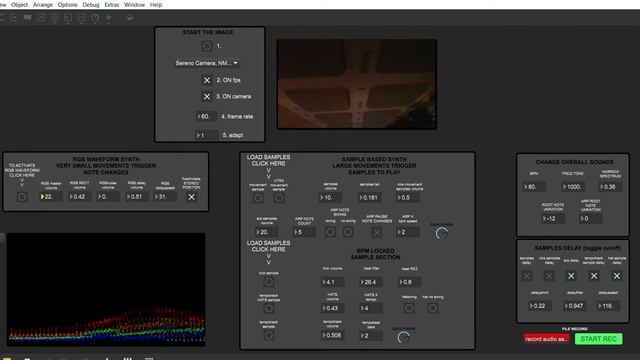Toggle the 3. ON camera checkbox
Screen dimensions: 640x360
coord(207,97)
